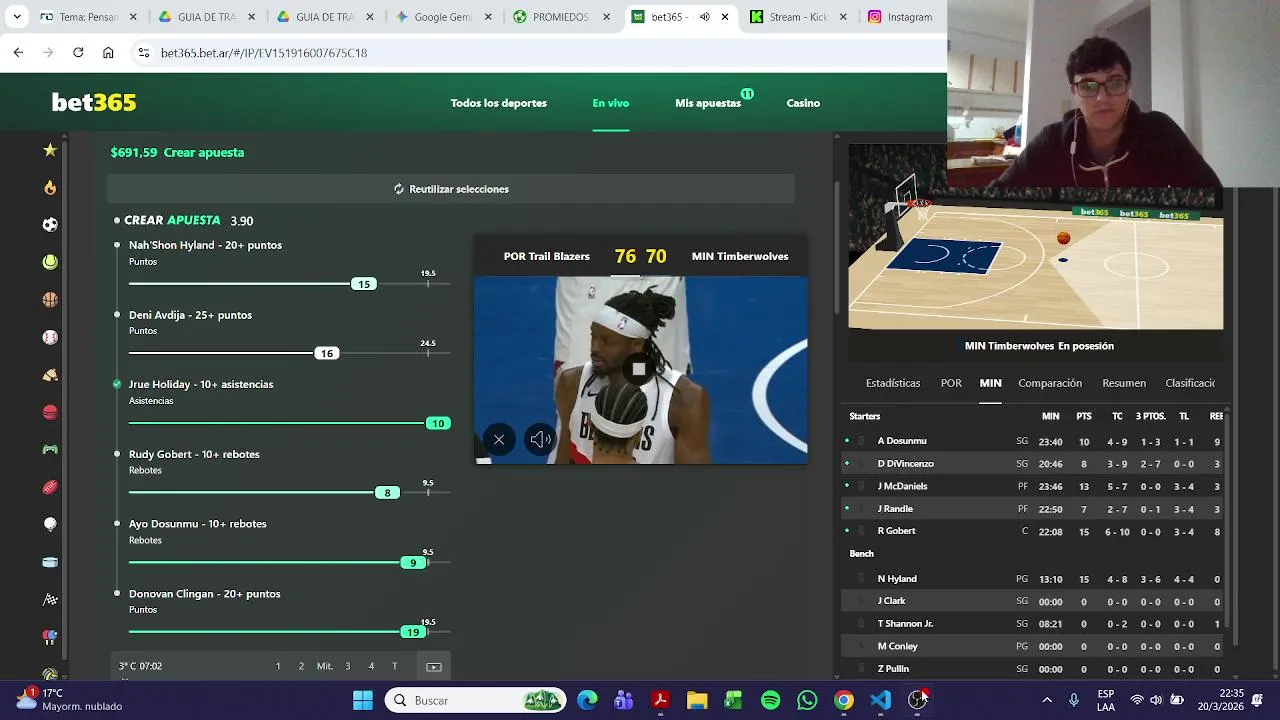
Task: Stop the live video playback
Action: [x=639, y=369]
